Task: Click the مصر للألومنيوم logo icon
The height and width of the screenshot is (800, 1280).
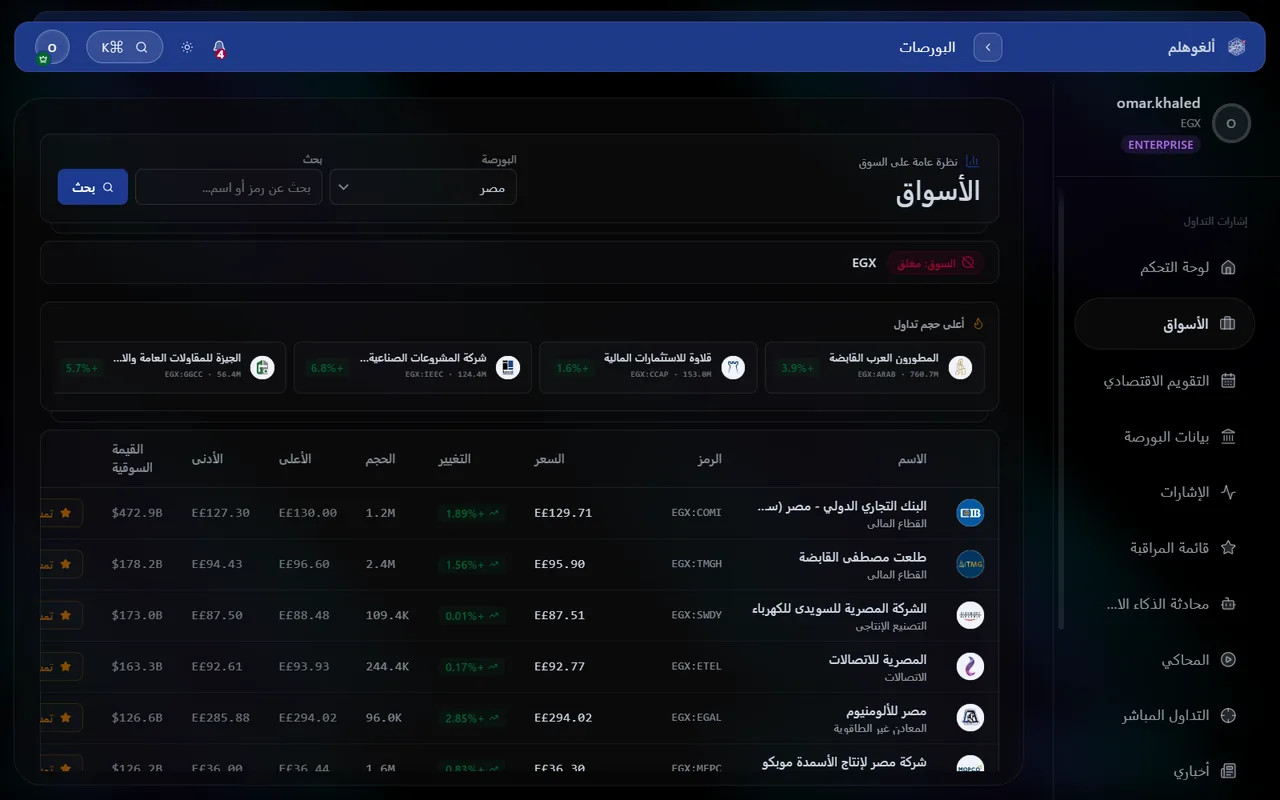Action: 970,717
